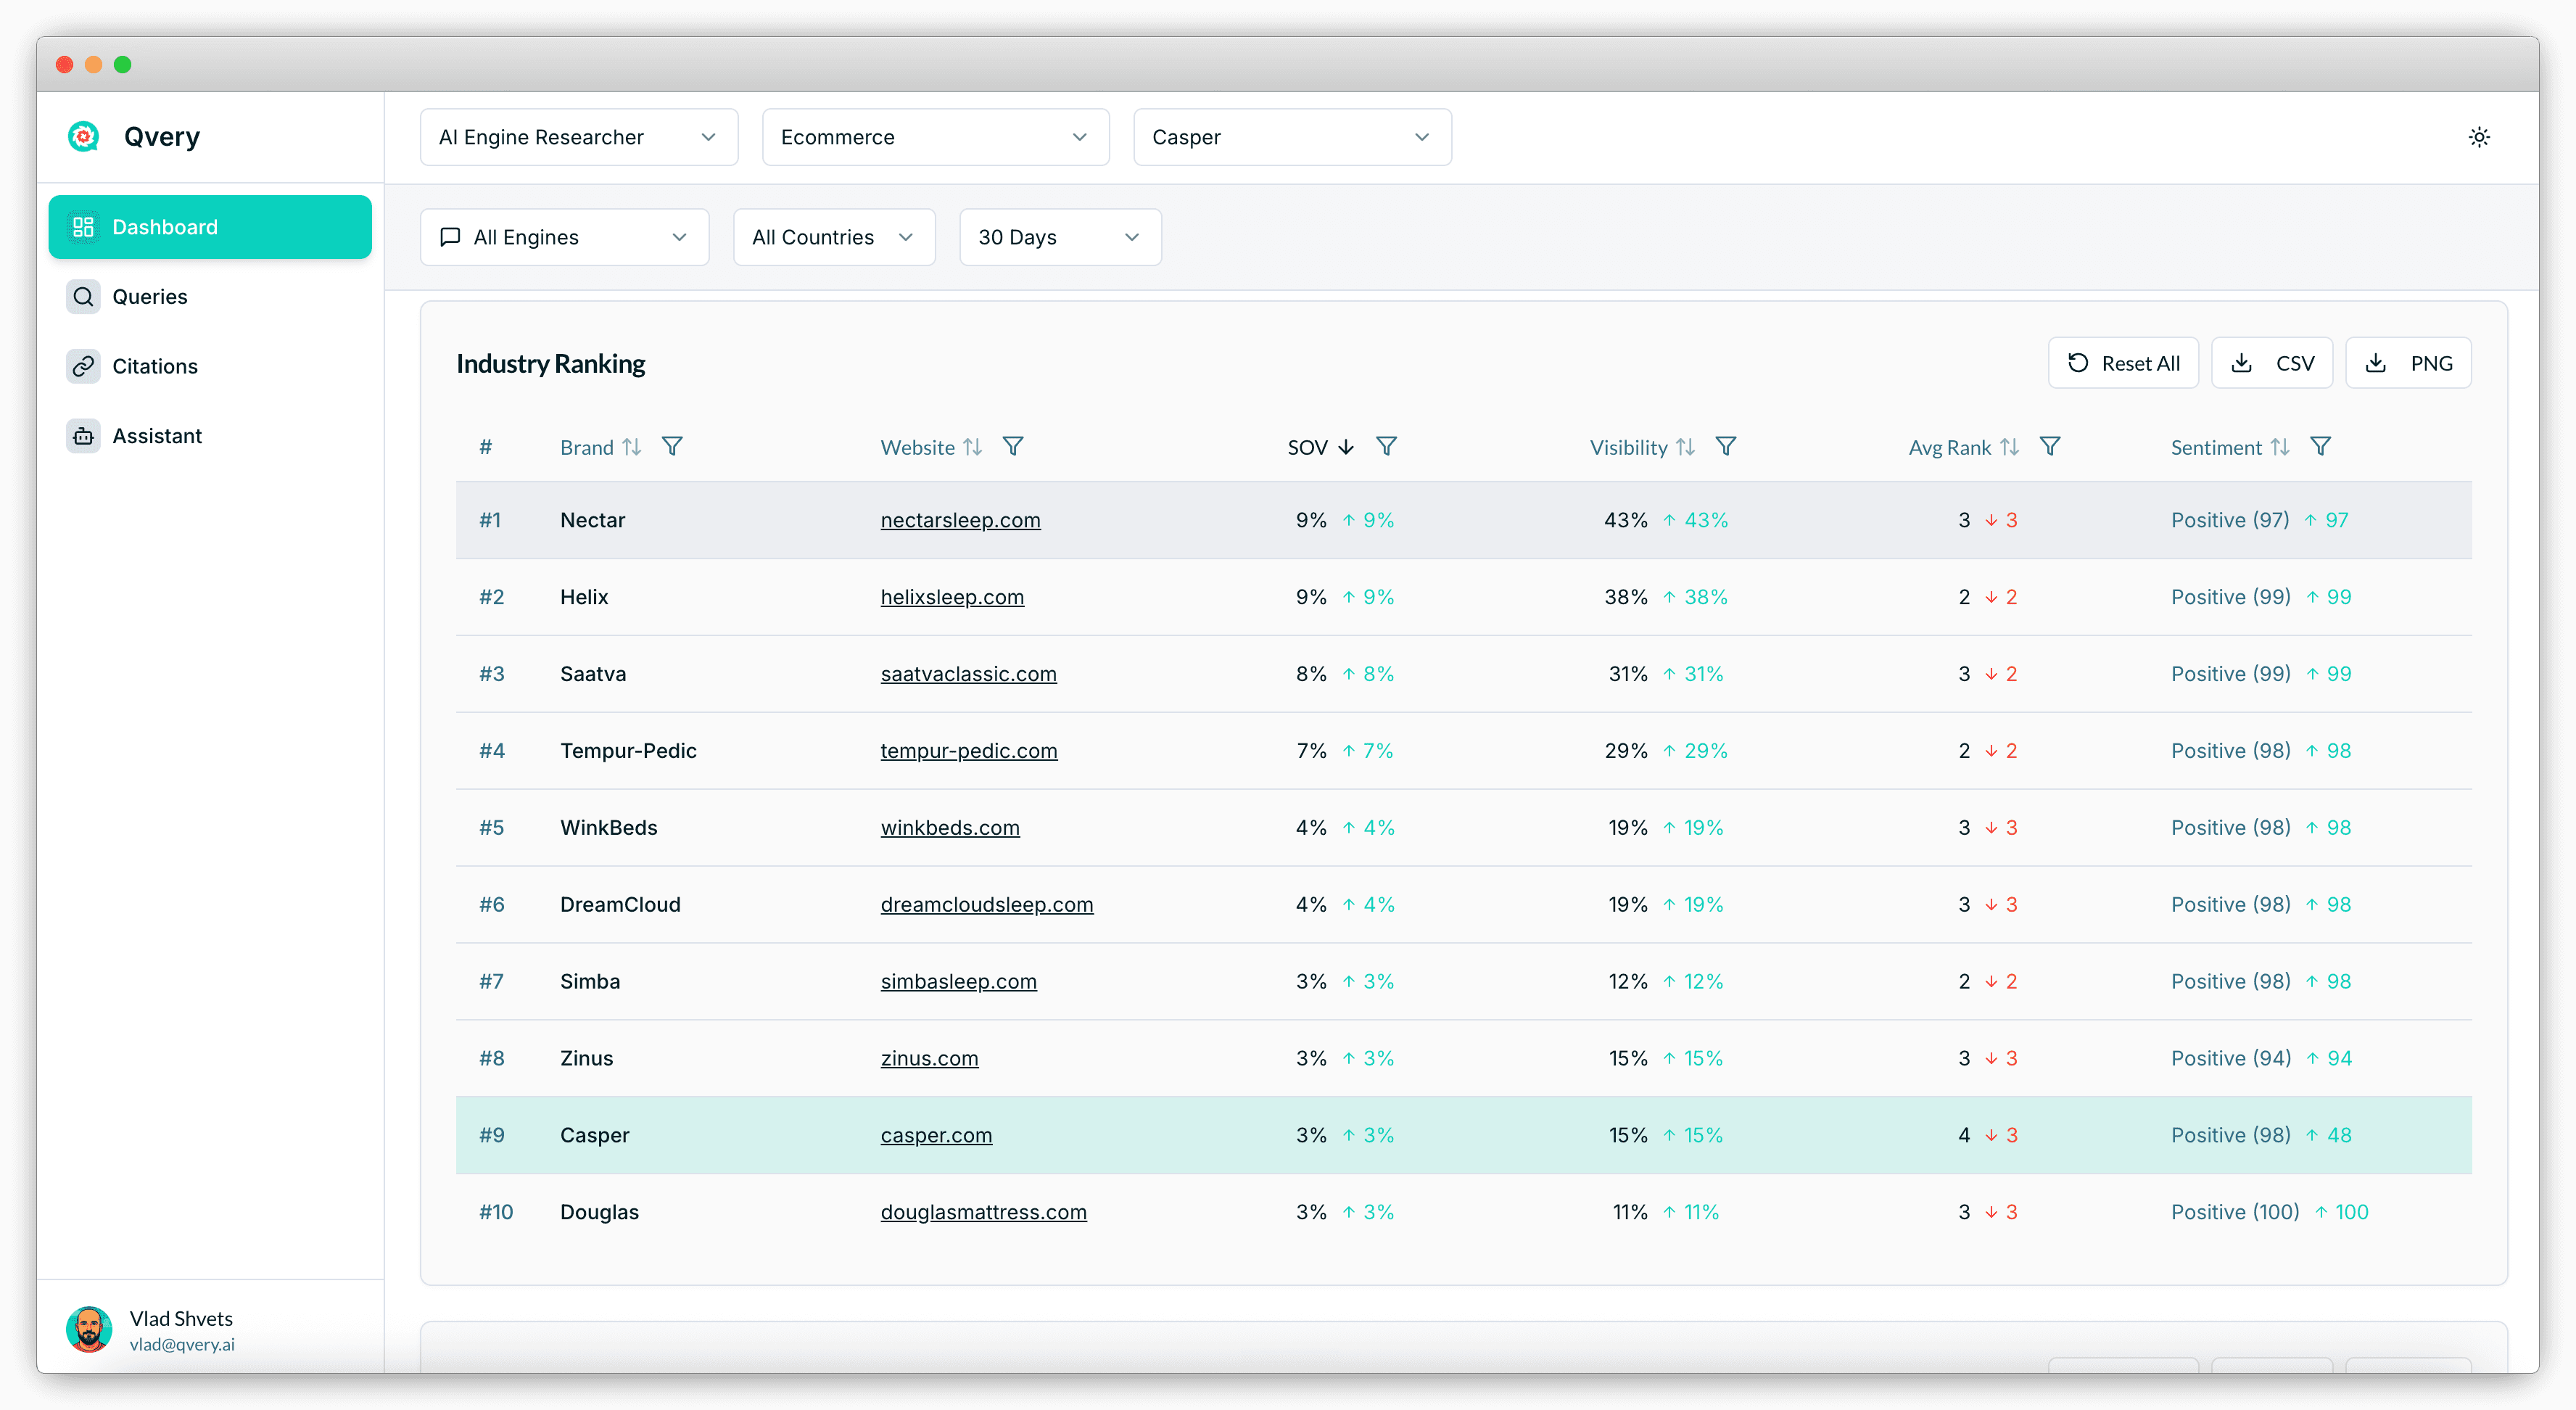
Task: Open the Citations menu item
Action: [x=210, y=366]
